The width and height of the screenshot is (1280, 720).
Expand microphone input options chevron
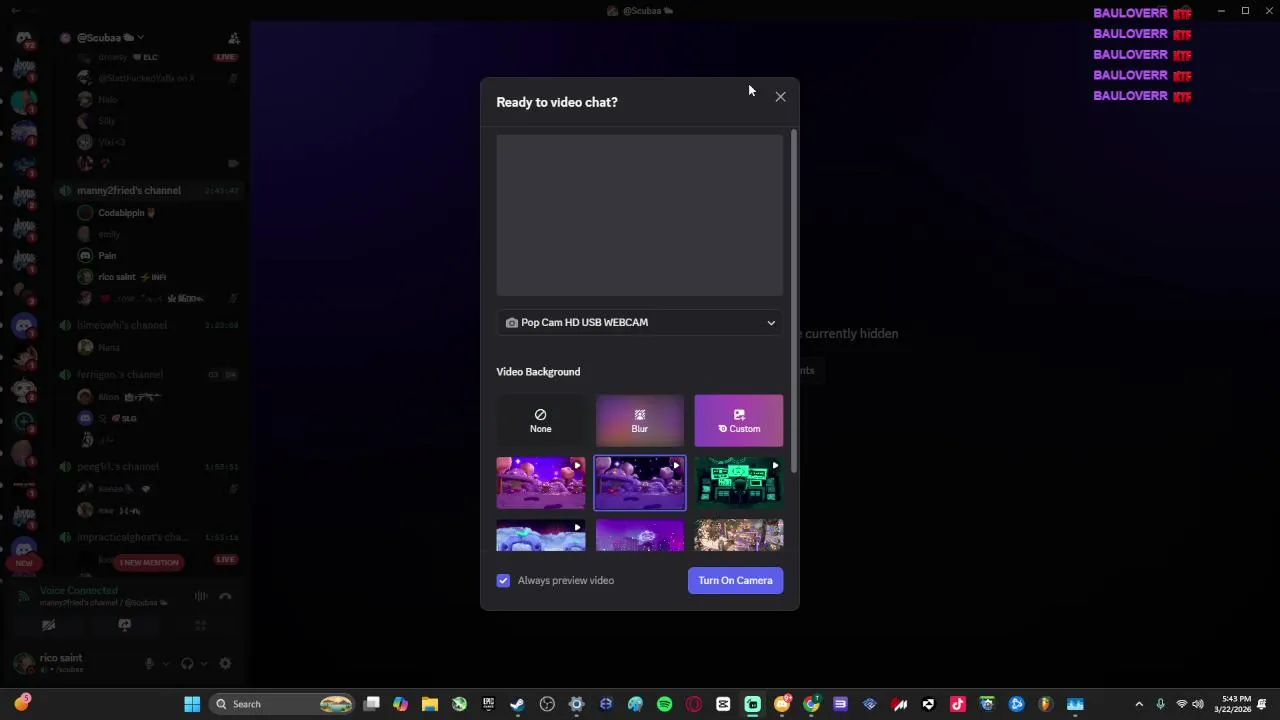coord(165,663)
